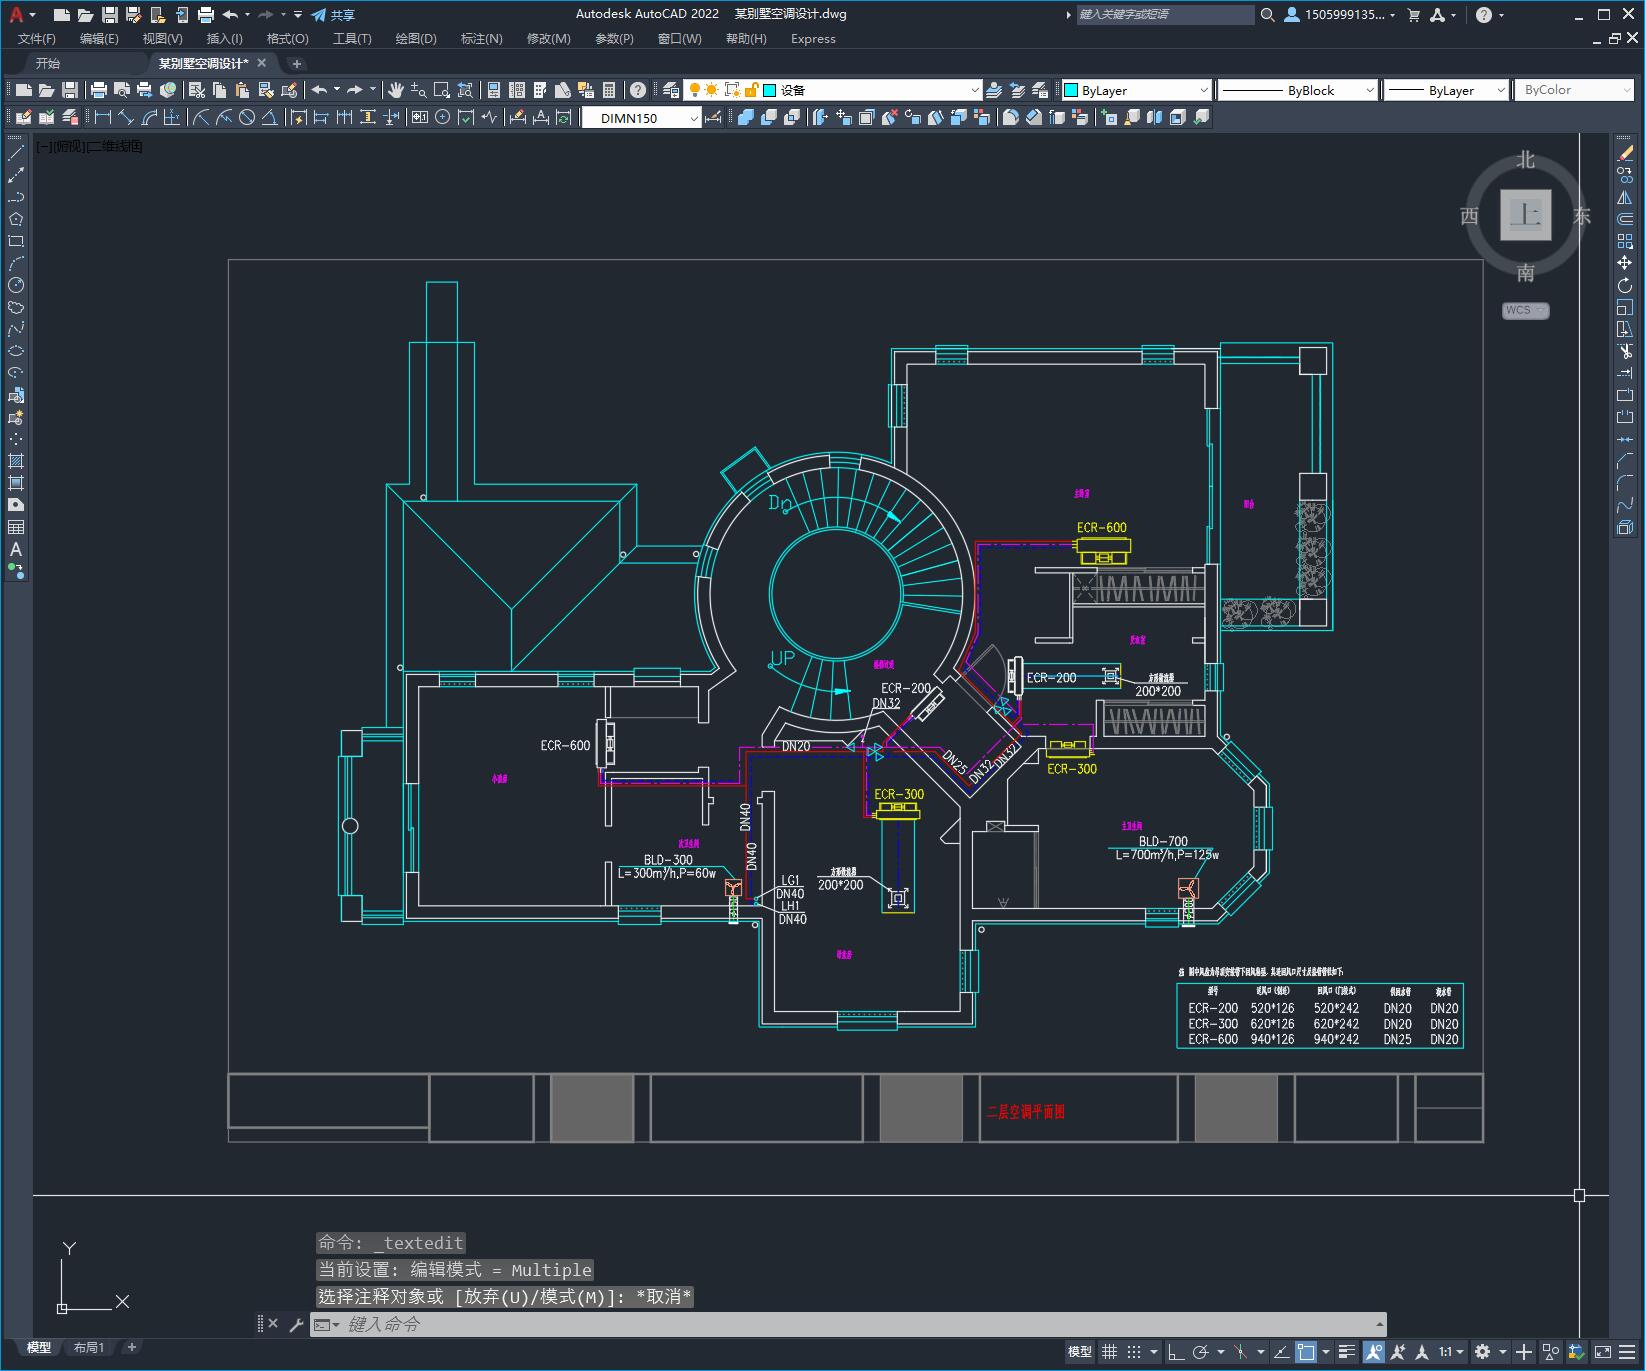
Task: Switch to the 开始 tab
Action: (48, 63)
